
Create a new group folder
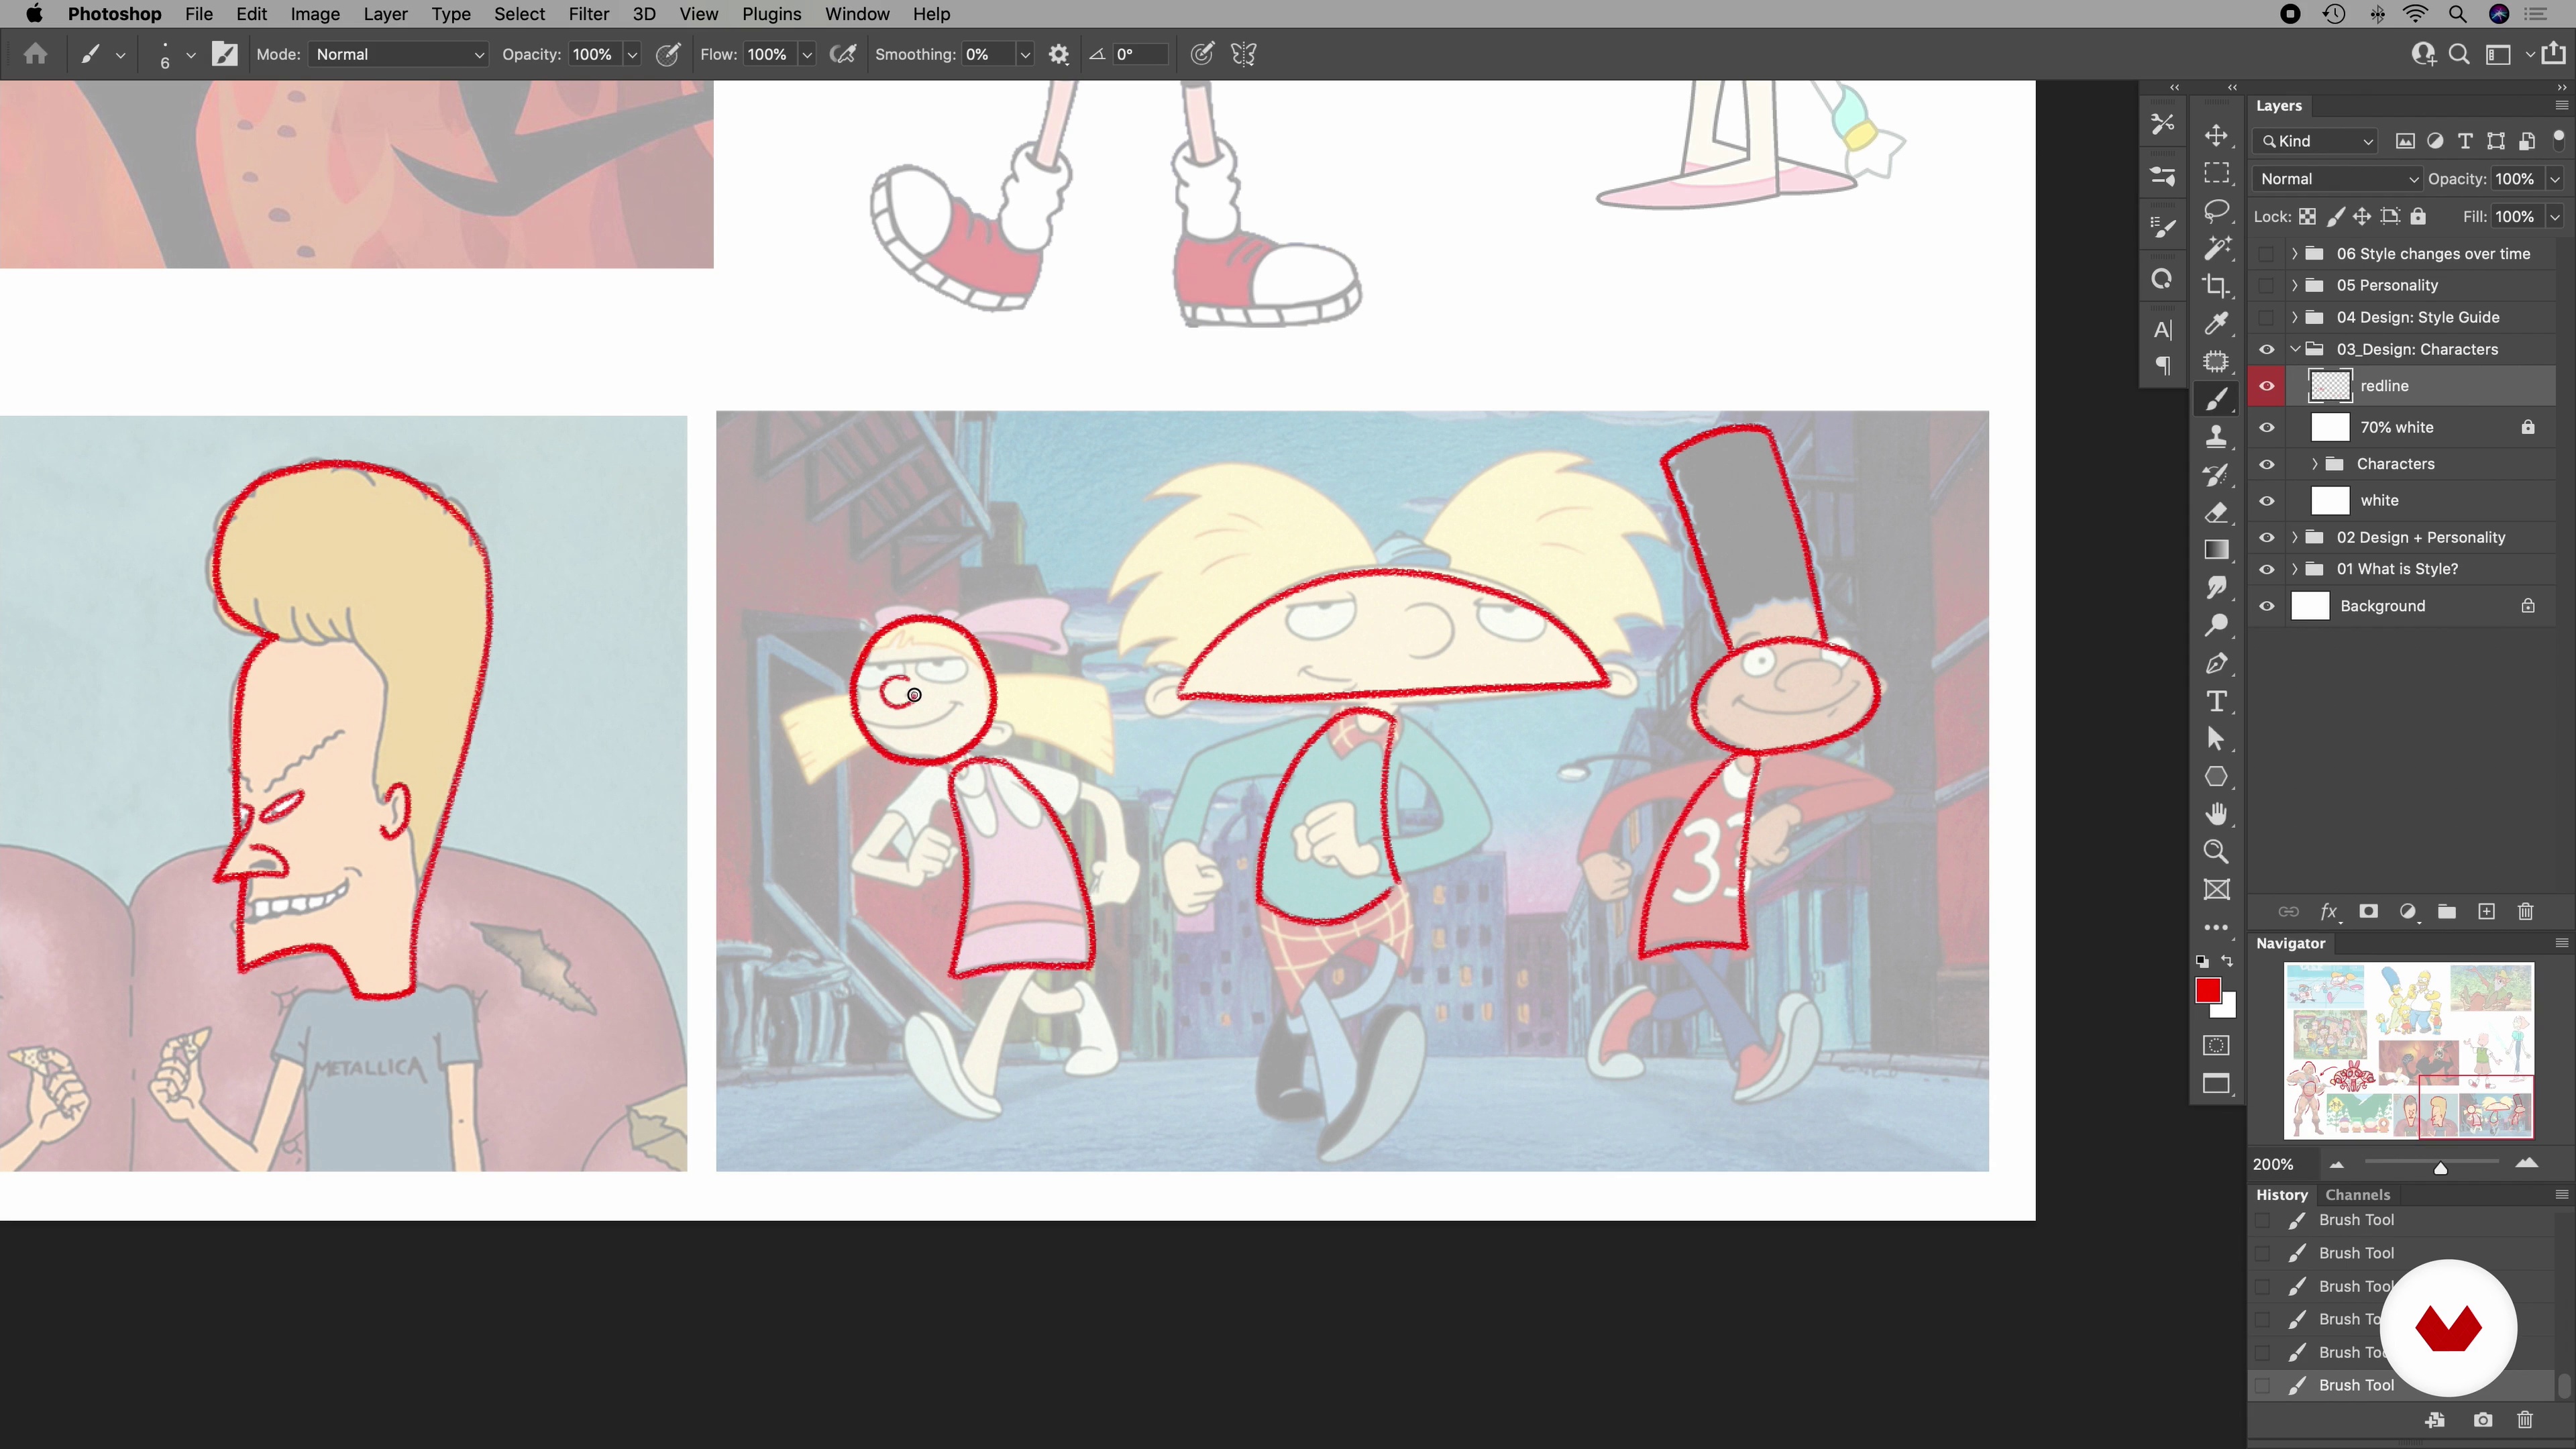point(2447,912)
